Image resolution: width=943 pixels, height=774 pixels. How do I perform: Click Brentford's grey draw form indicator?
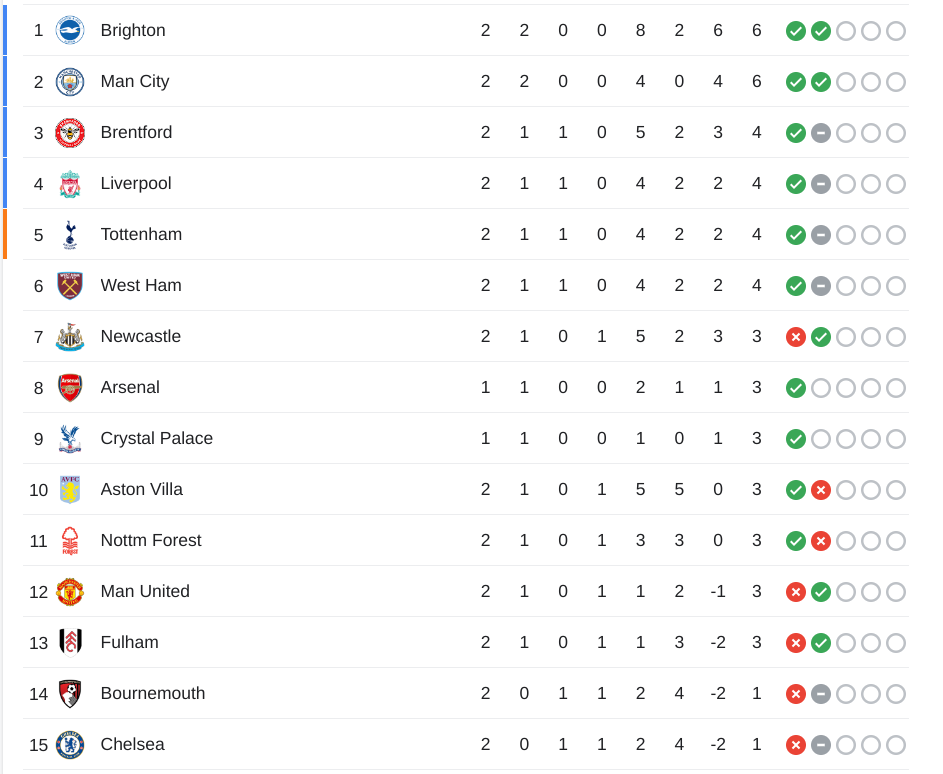coord(821,133)
